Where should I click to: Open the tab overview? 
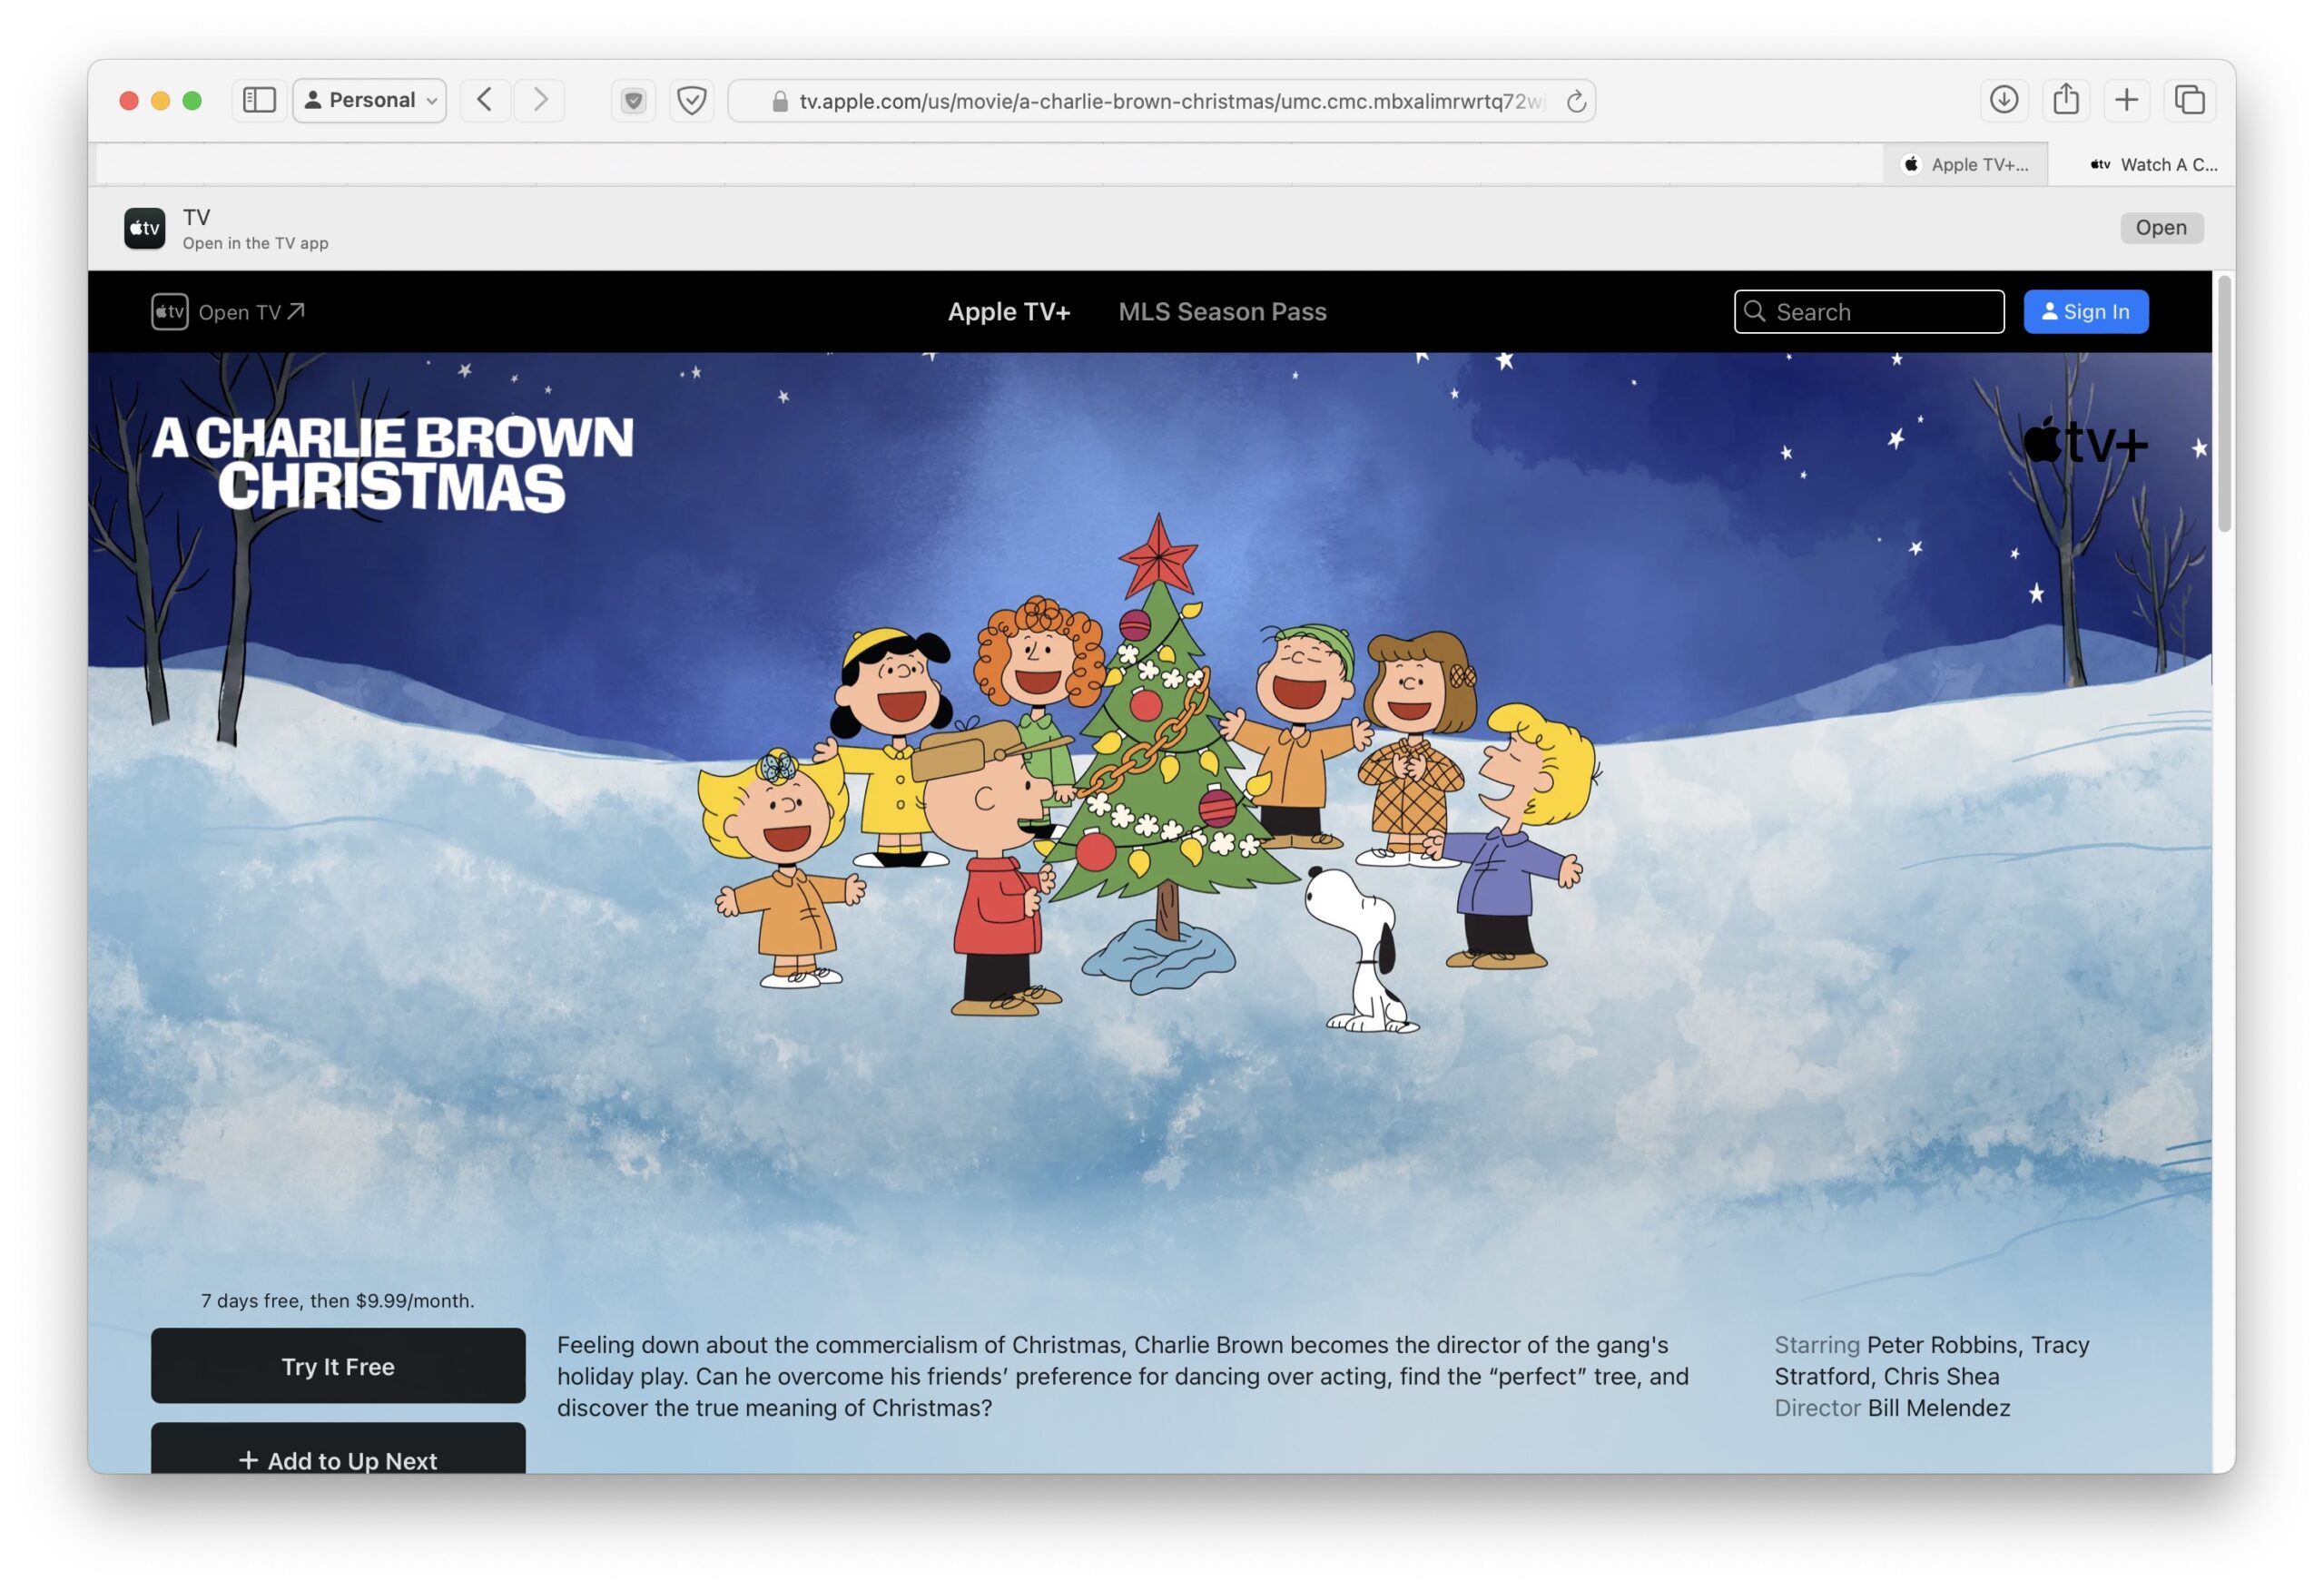pyautogui.click(x=2189, y=100)
